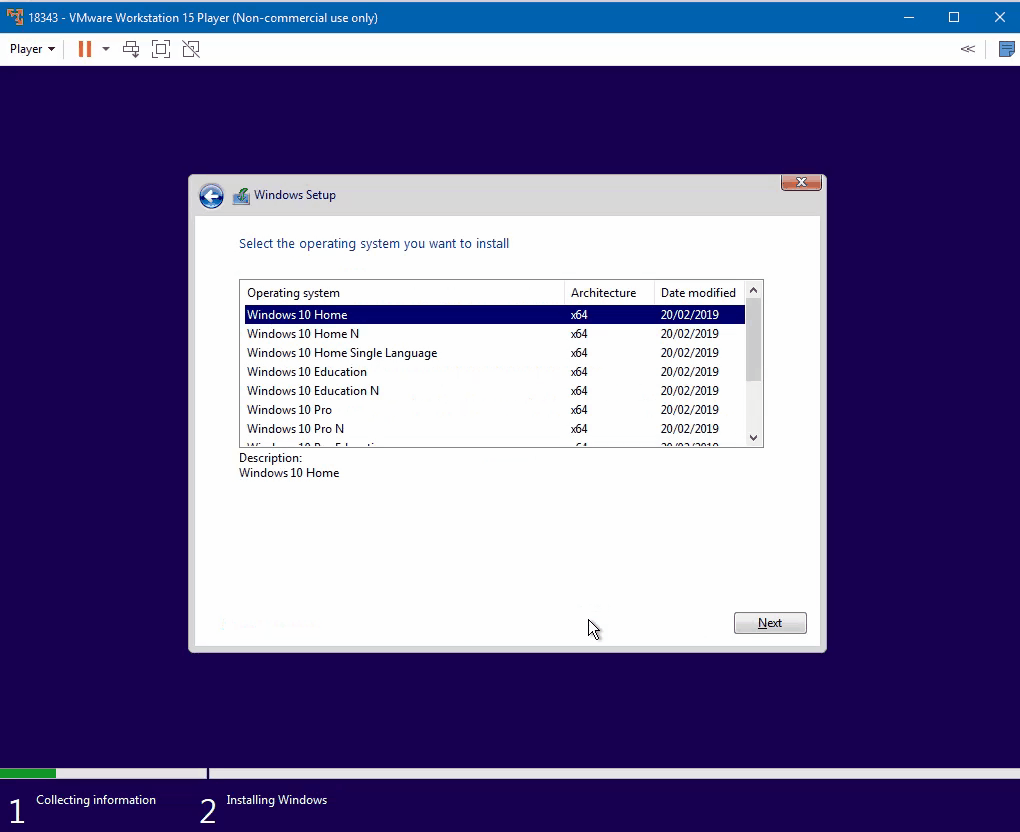Select Windows 10 Home Single Language
1020x832 pixels.
pos(494,353)
